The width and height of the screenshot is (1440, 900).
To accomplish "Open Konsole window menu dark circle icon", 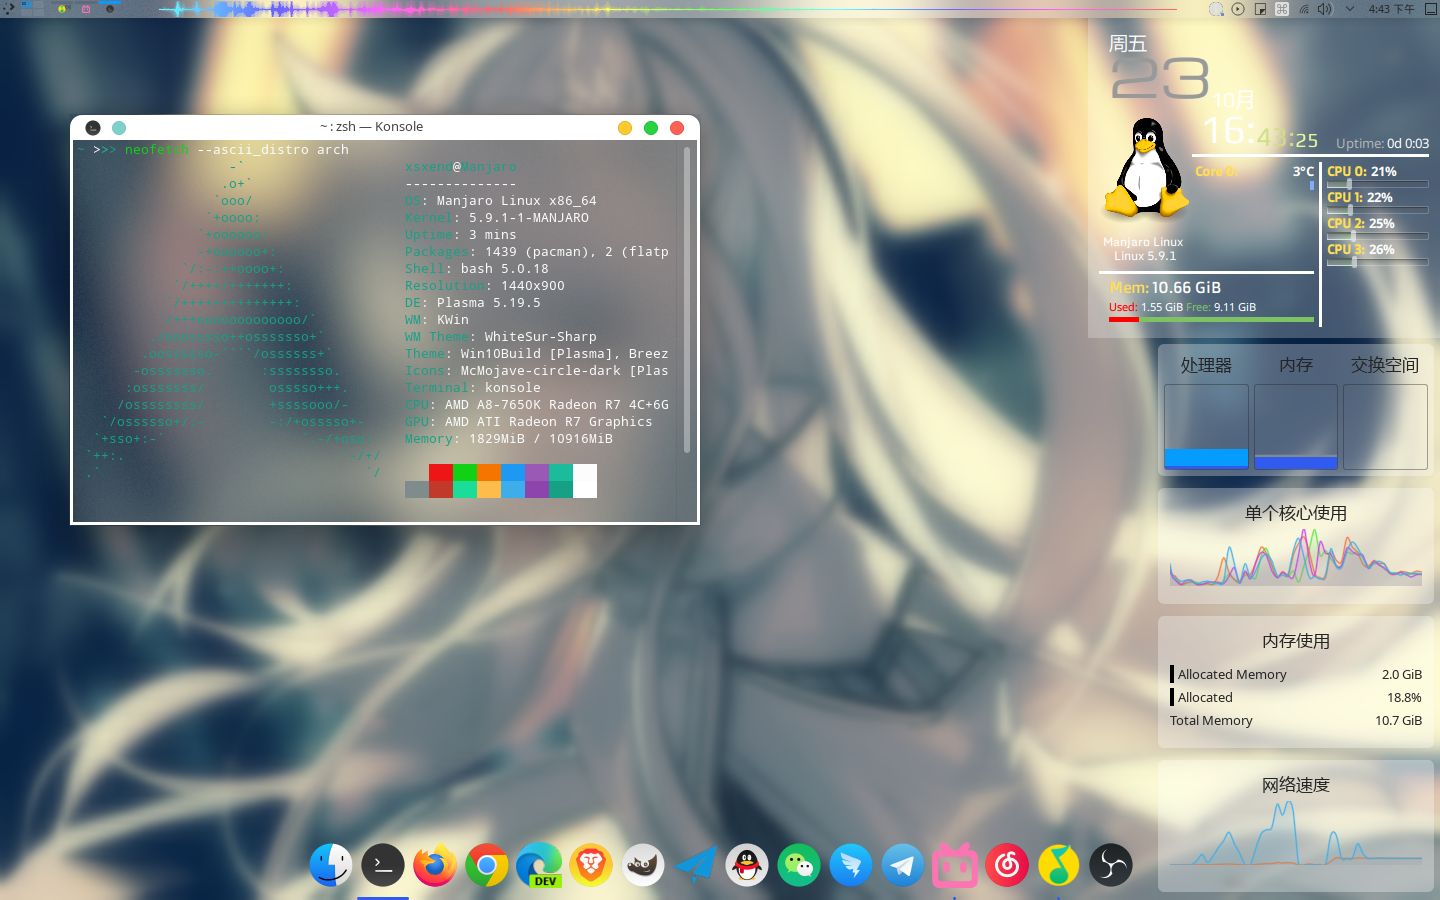I will coord(93,128).
